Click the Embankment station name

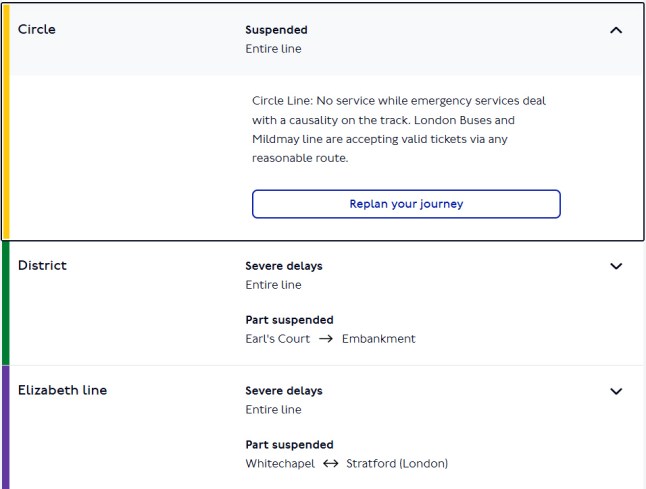(378, 339)
